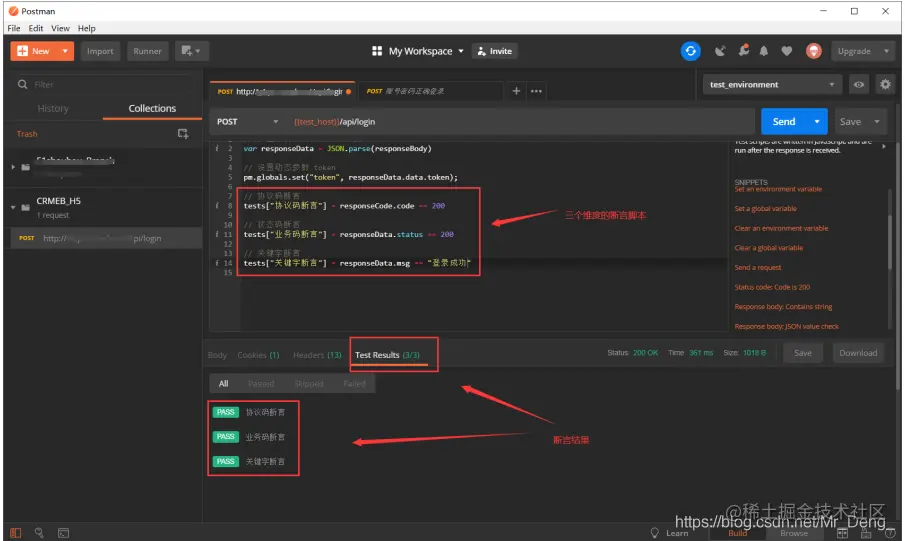Open the response Cookies tab
The width and height of the screenshot is (905, 541).
click(258, 355)
